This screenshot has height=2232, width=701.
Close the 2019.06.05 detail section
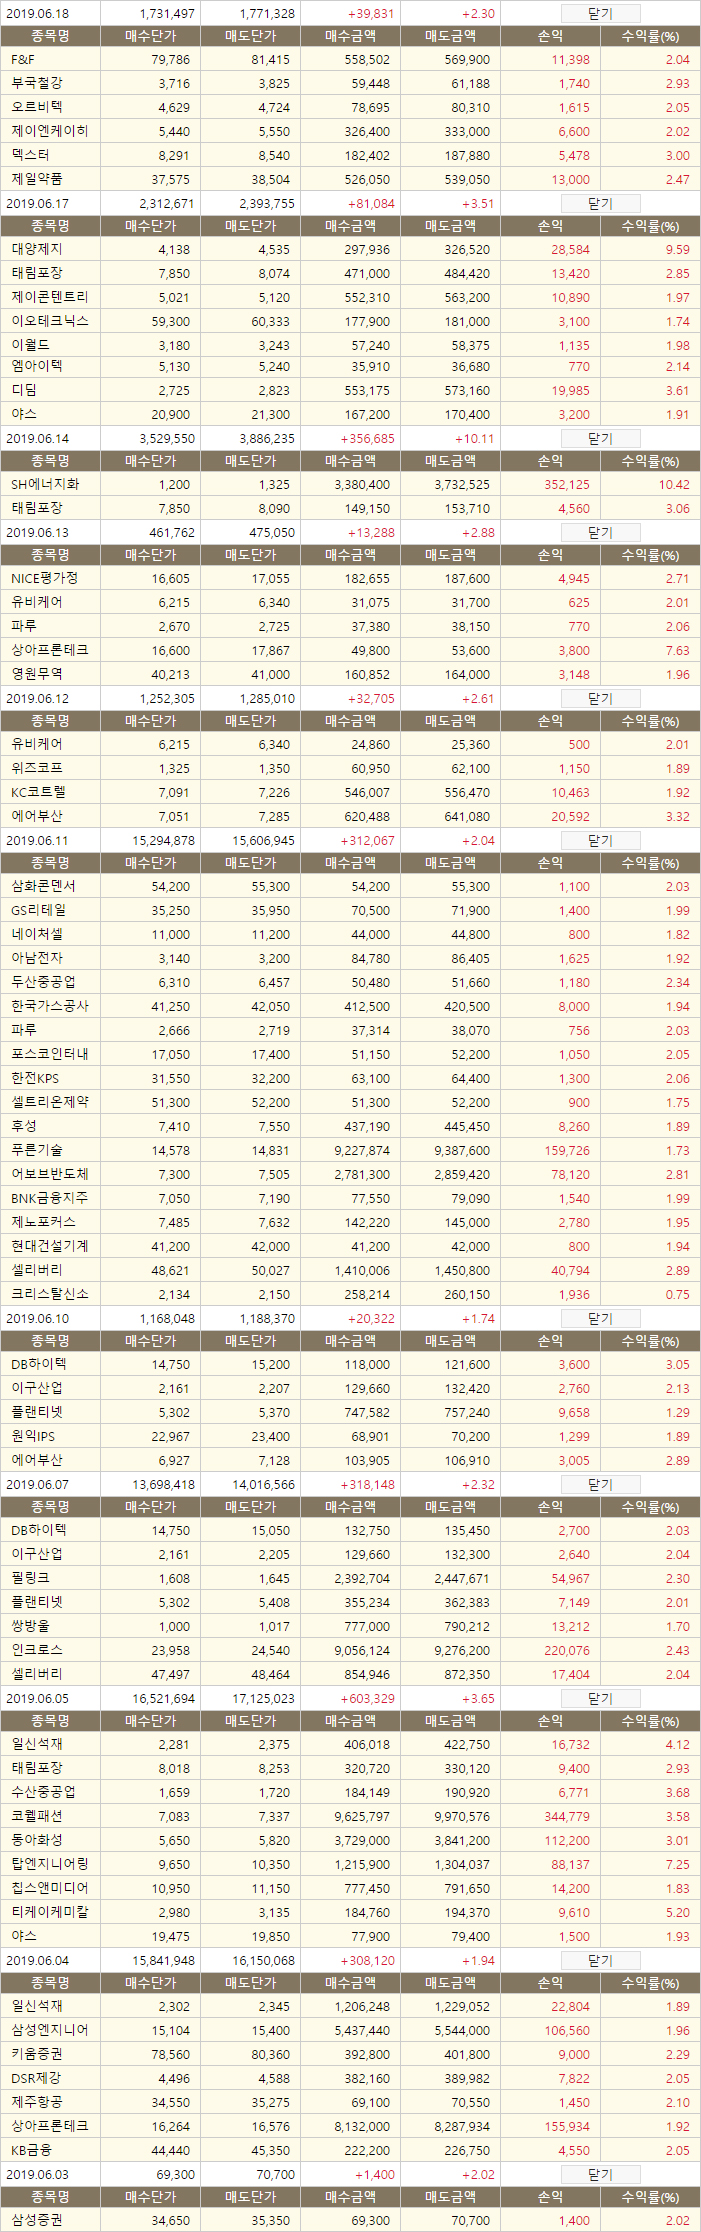[600, 1699]
